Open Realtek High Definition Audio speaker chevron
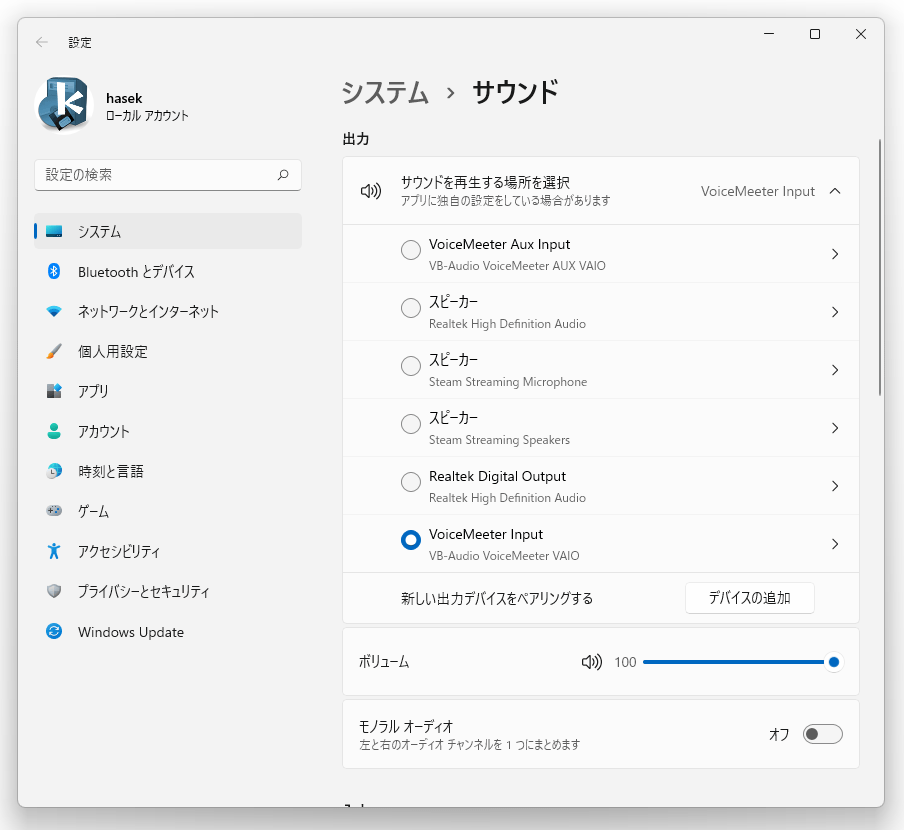The width and height of the screenshot is (904, 830). pos(835,312)
